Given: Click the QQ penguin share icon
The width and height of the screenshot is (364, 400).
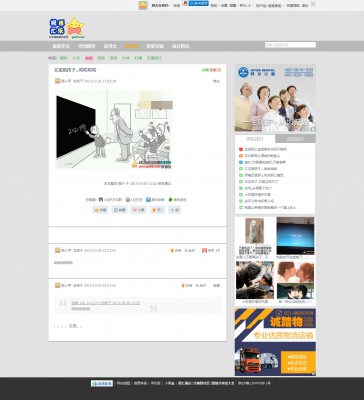Looking at the screenshot, I should click(101, 200).
